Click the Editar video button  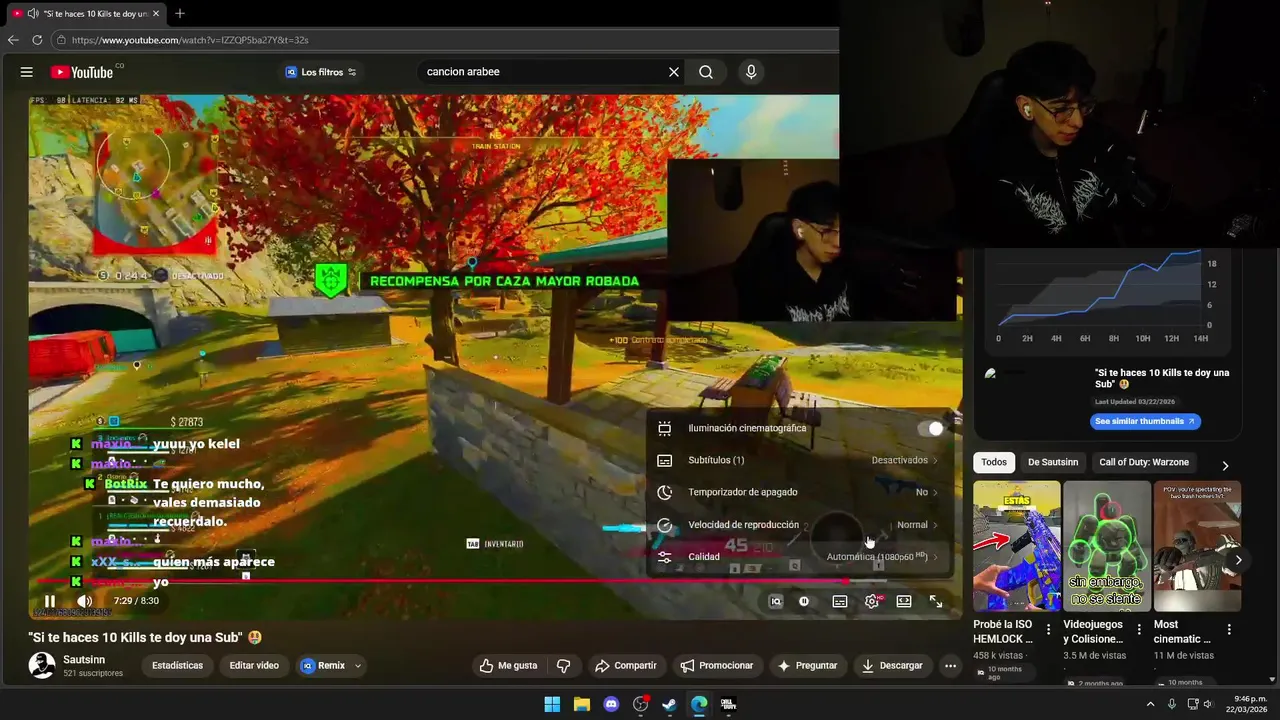click(x=254, y=665)
